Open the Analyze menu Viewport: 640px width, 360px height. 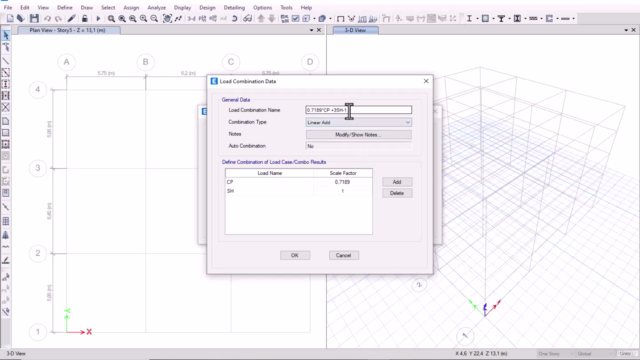click(x=156, y=7)
